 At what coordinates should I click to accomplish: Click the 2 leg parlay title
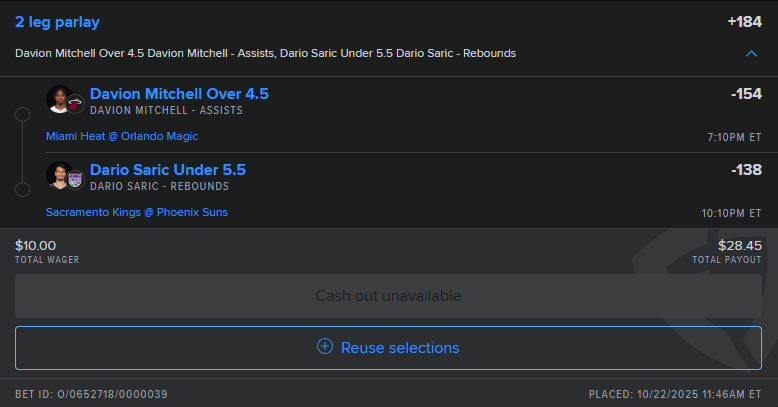(x=57, y=22)
